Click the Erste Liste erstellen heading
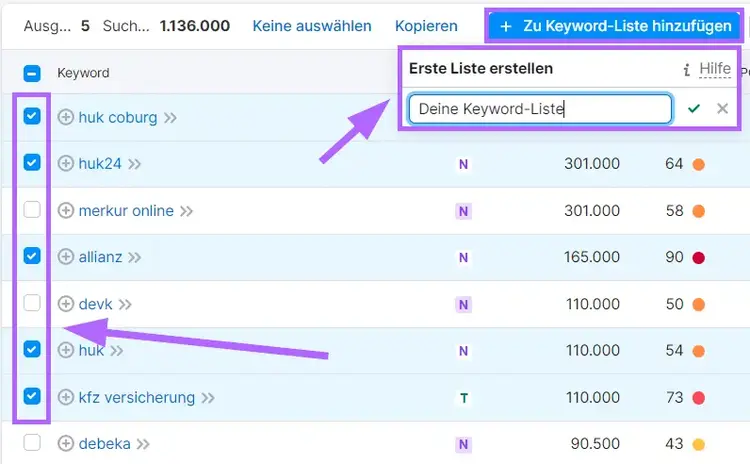 pyautogui.click(x=481, y=68)
